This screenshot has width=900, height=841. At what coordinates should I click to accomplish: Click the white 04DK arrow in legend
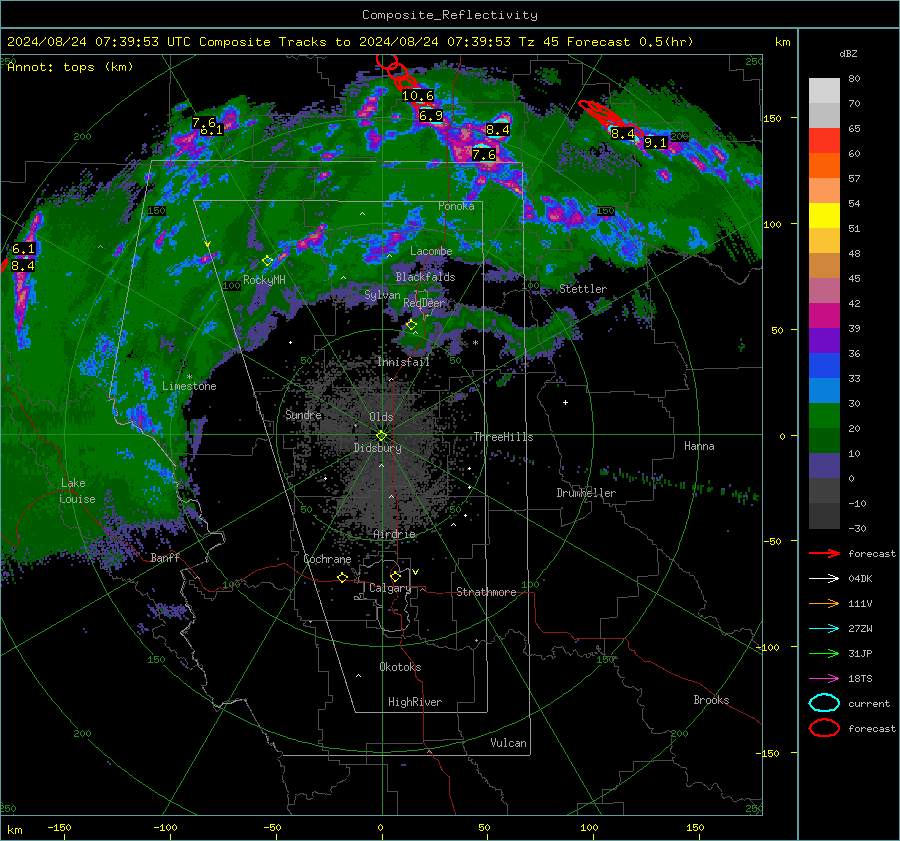(x=824, y=579)
